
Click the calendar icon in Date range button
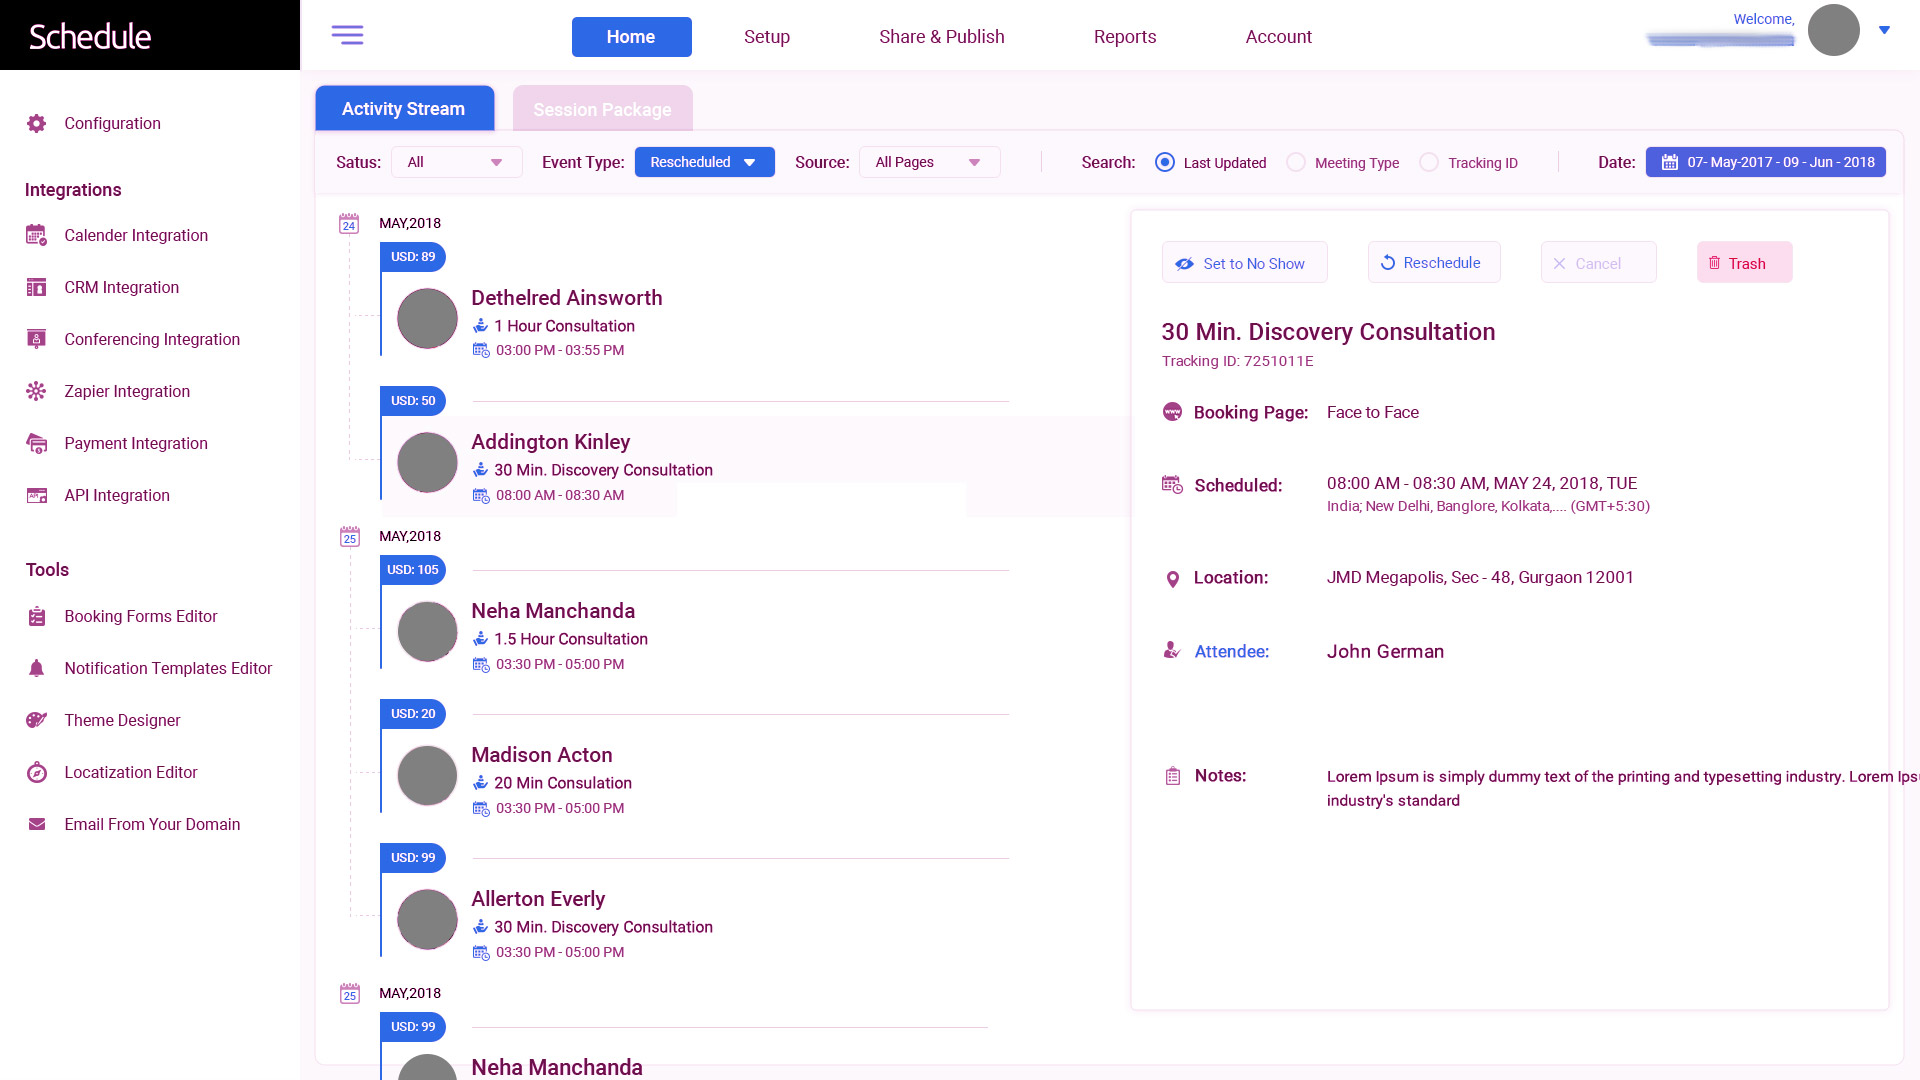(x=1669, y=162)
